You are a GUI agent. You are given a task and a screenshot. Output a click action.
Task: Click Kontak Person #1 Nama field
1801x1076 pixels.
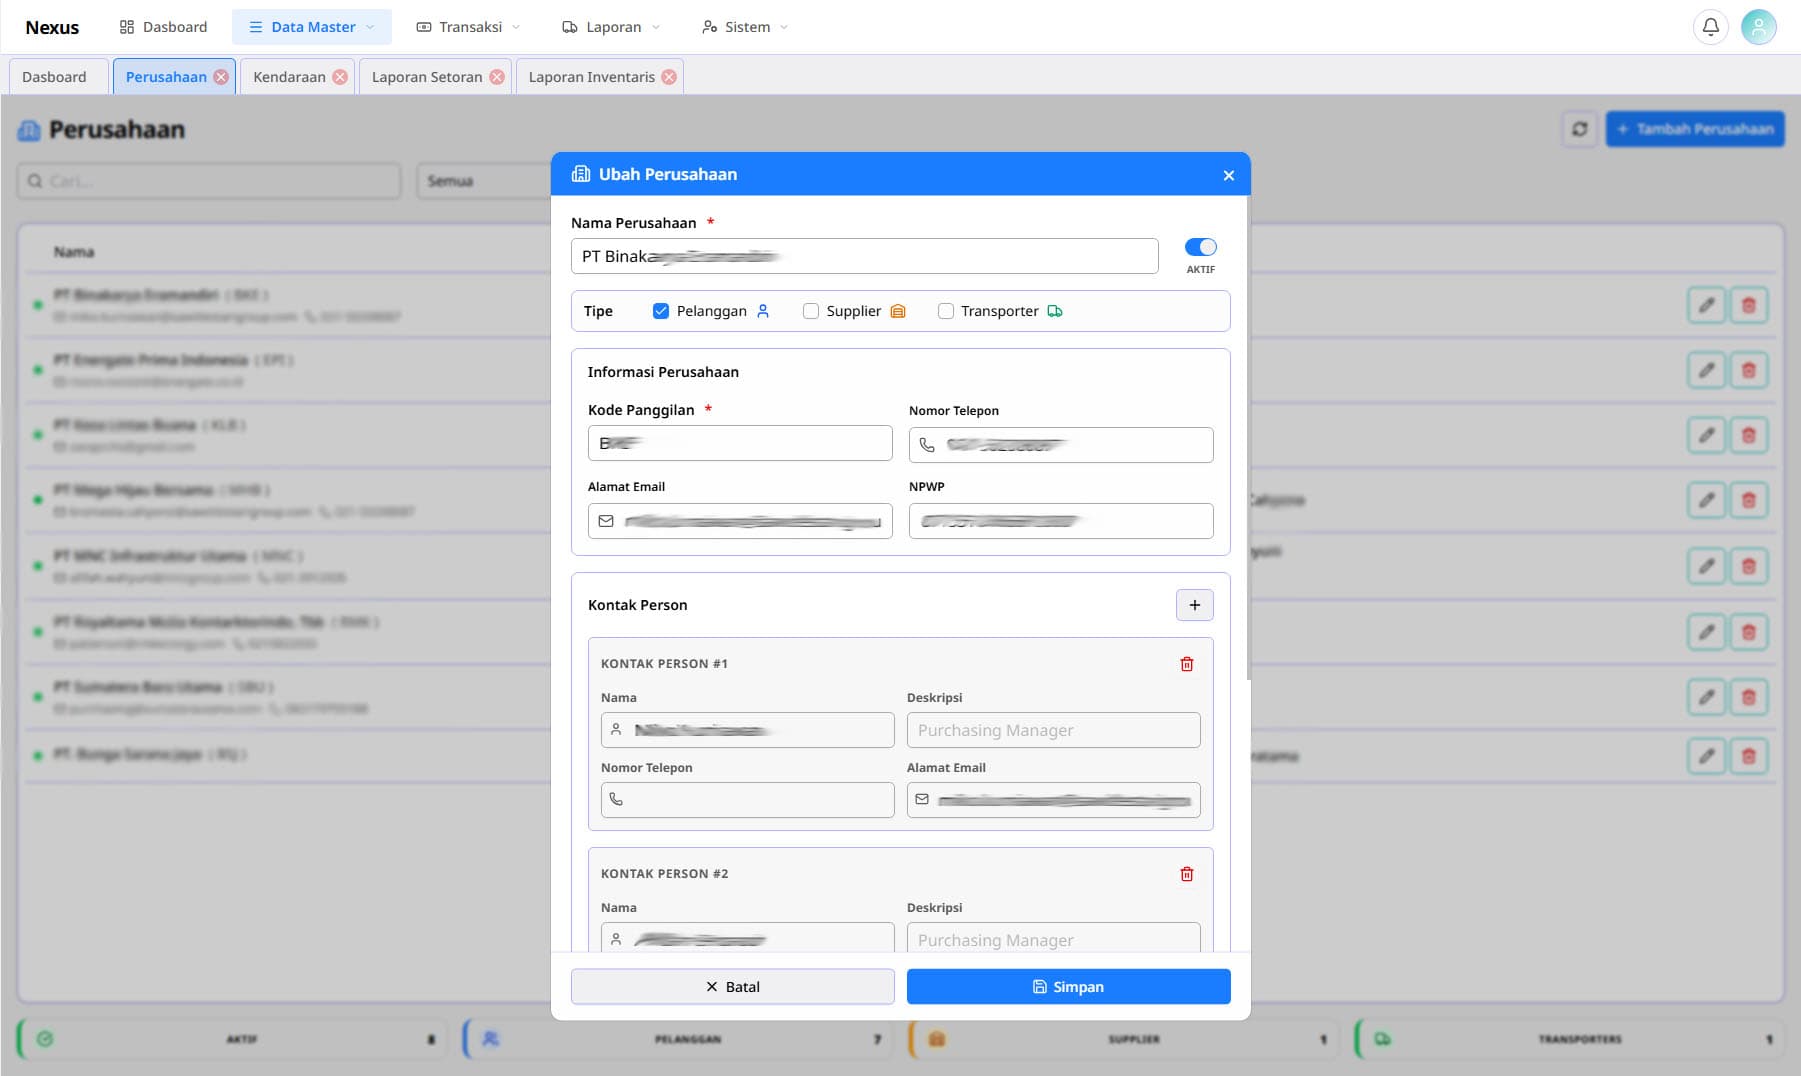tap(747, 730)
